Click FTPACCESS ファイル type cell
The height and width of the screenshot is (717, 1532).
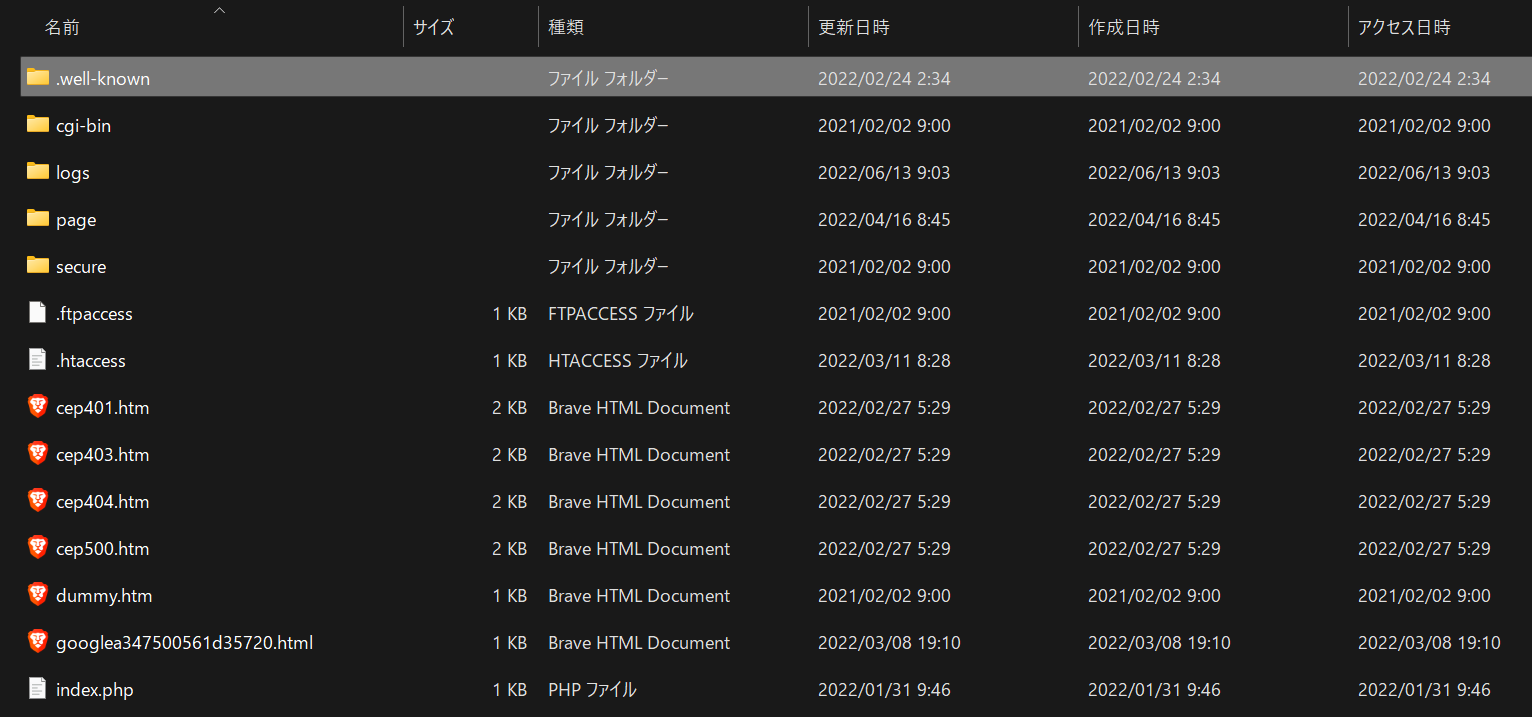pyautogui.click(x=621, y=313)
